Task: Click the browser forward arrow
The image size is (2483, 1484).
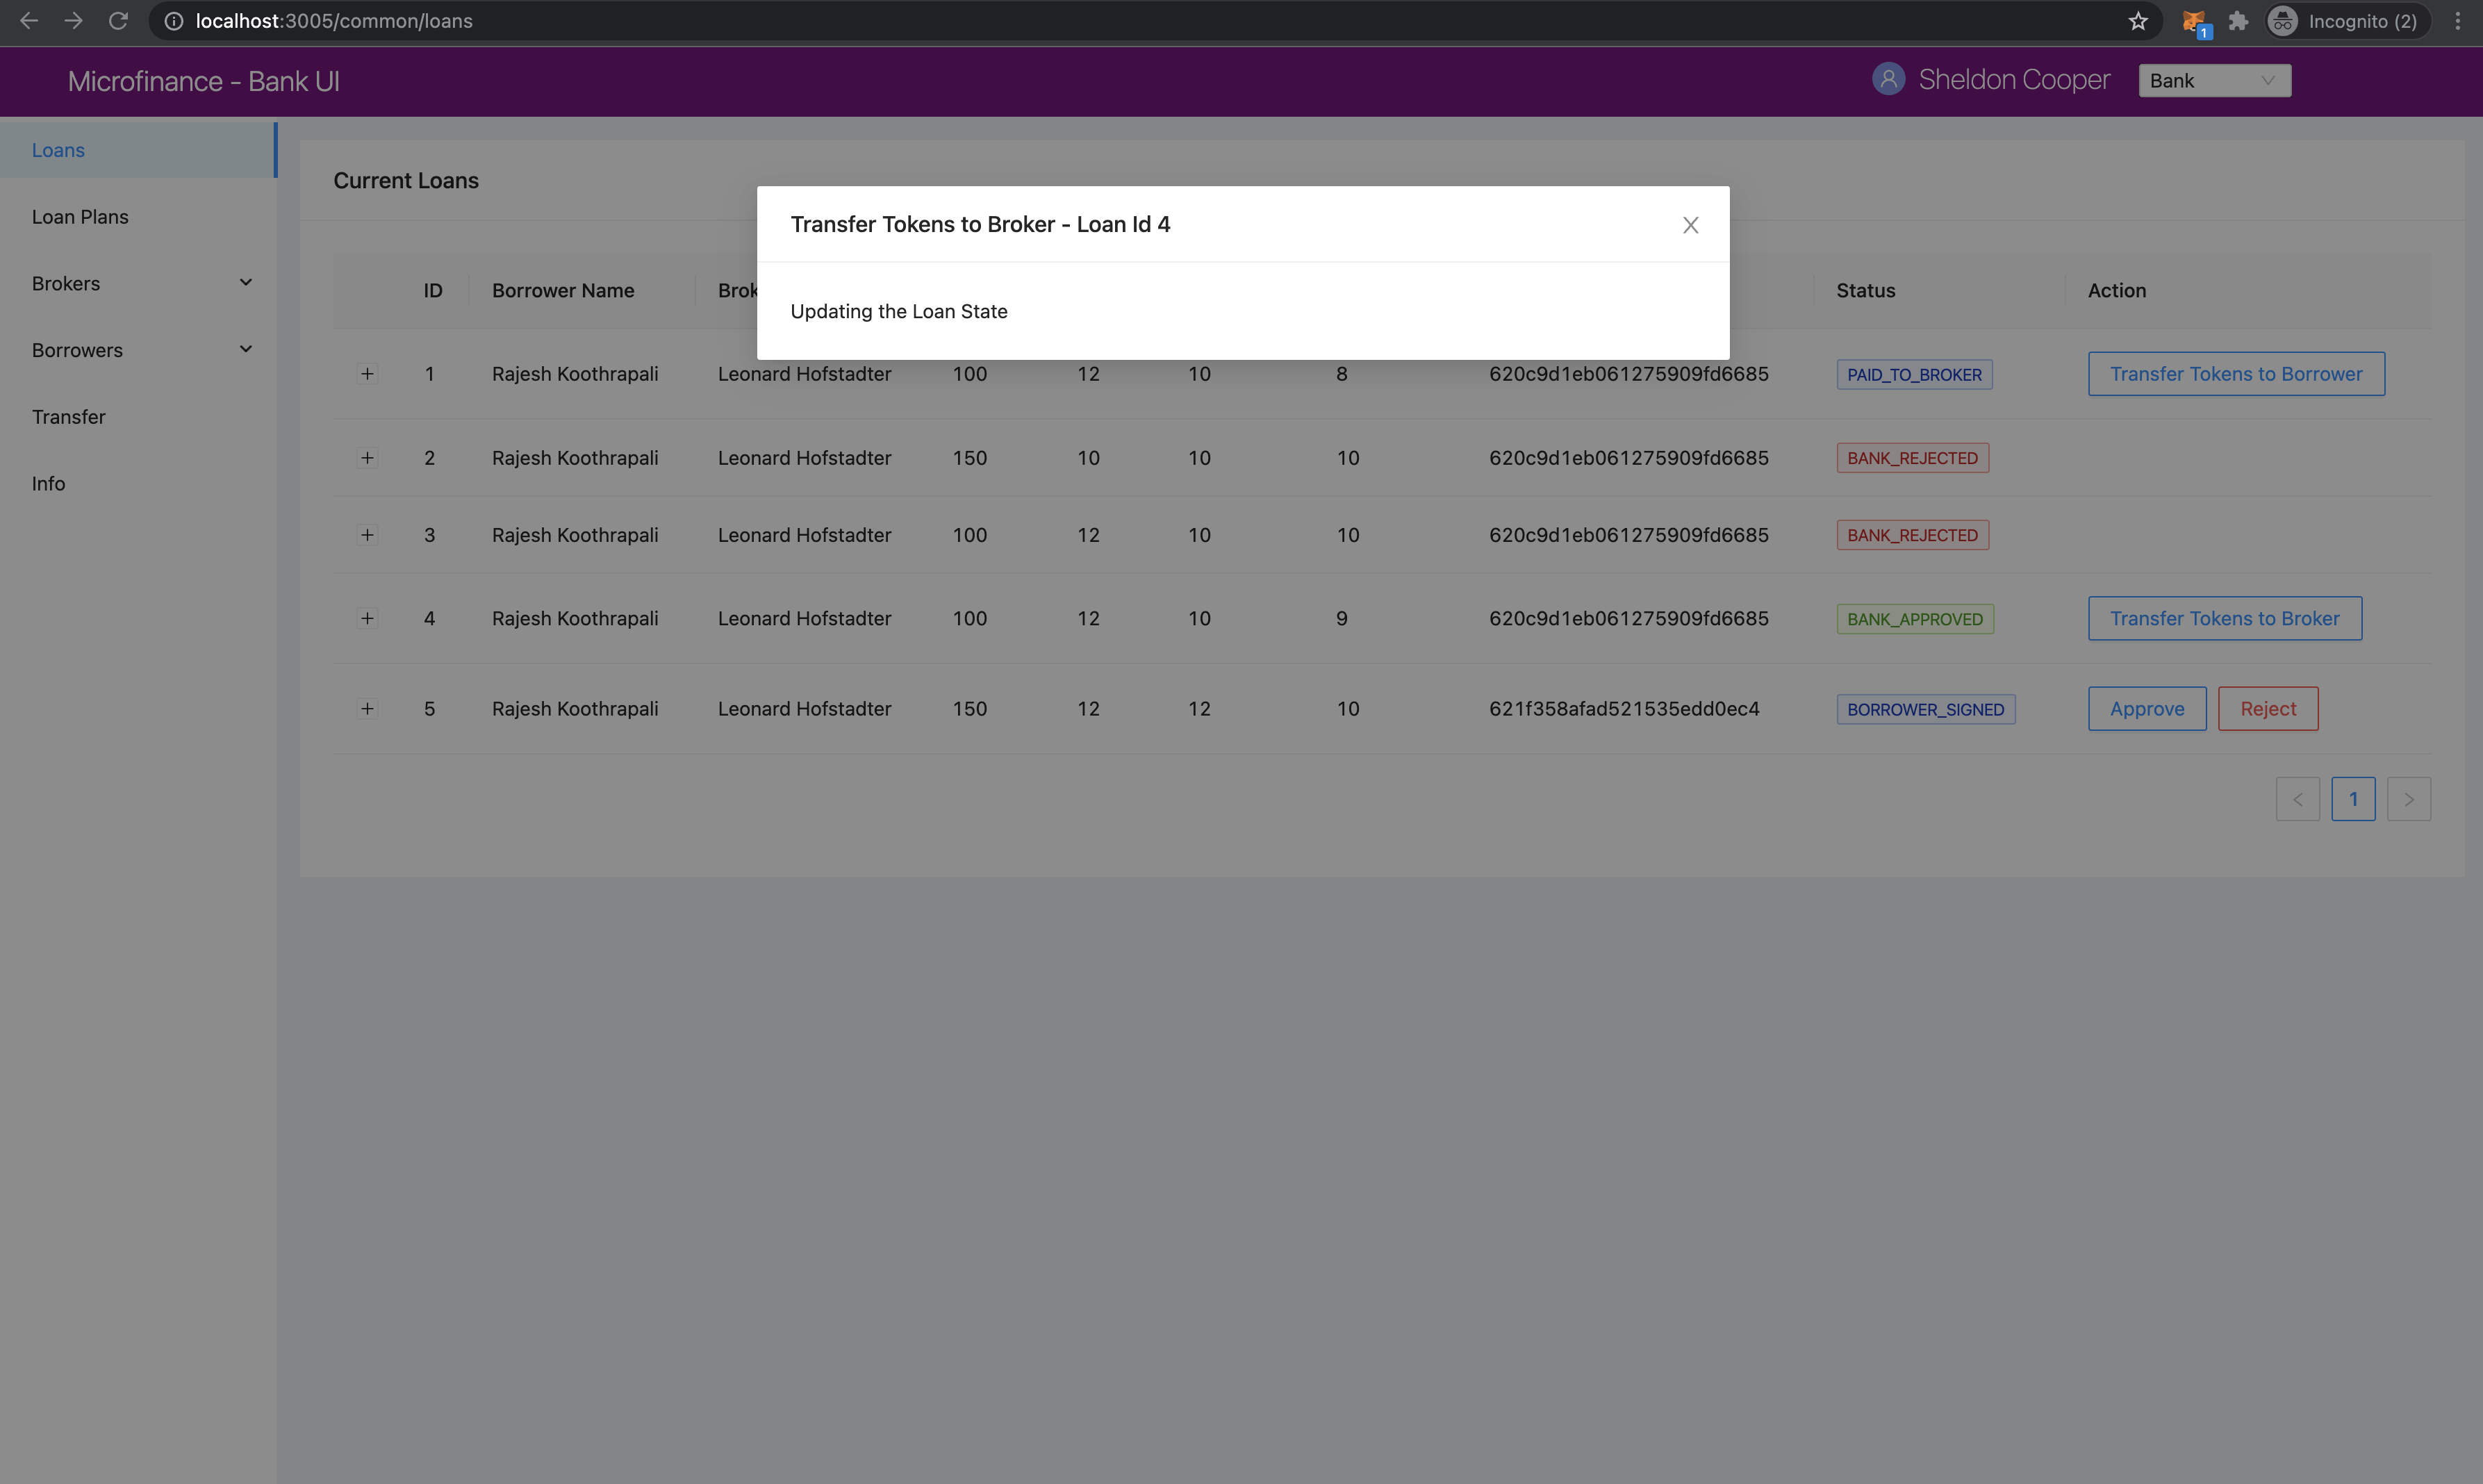Action: [x=73, y=21]
